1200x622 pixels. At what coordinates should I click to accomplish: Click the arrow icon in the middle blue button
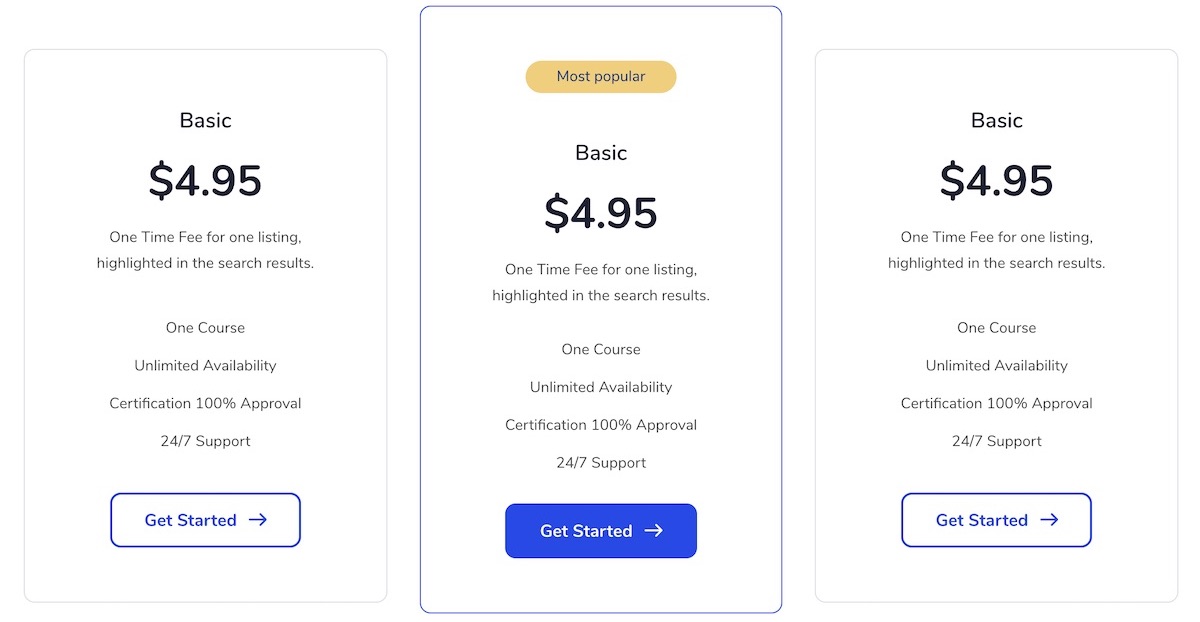coord(653,531)
